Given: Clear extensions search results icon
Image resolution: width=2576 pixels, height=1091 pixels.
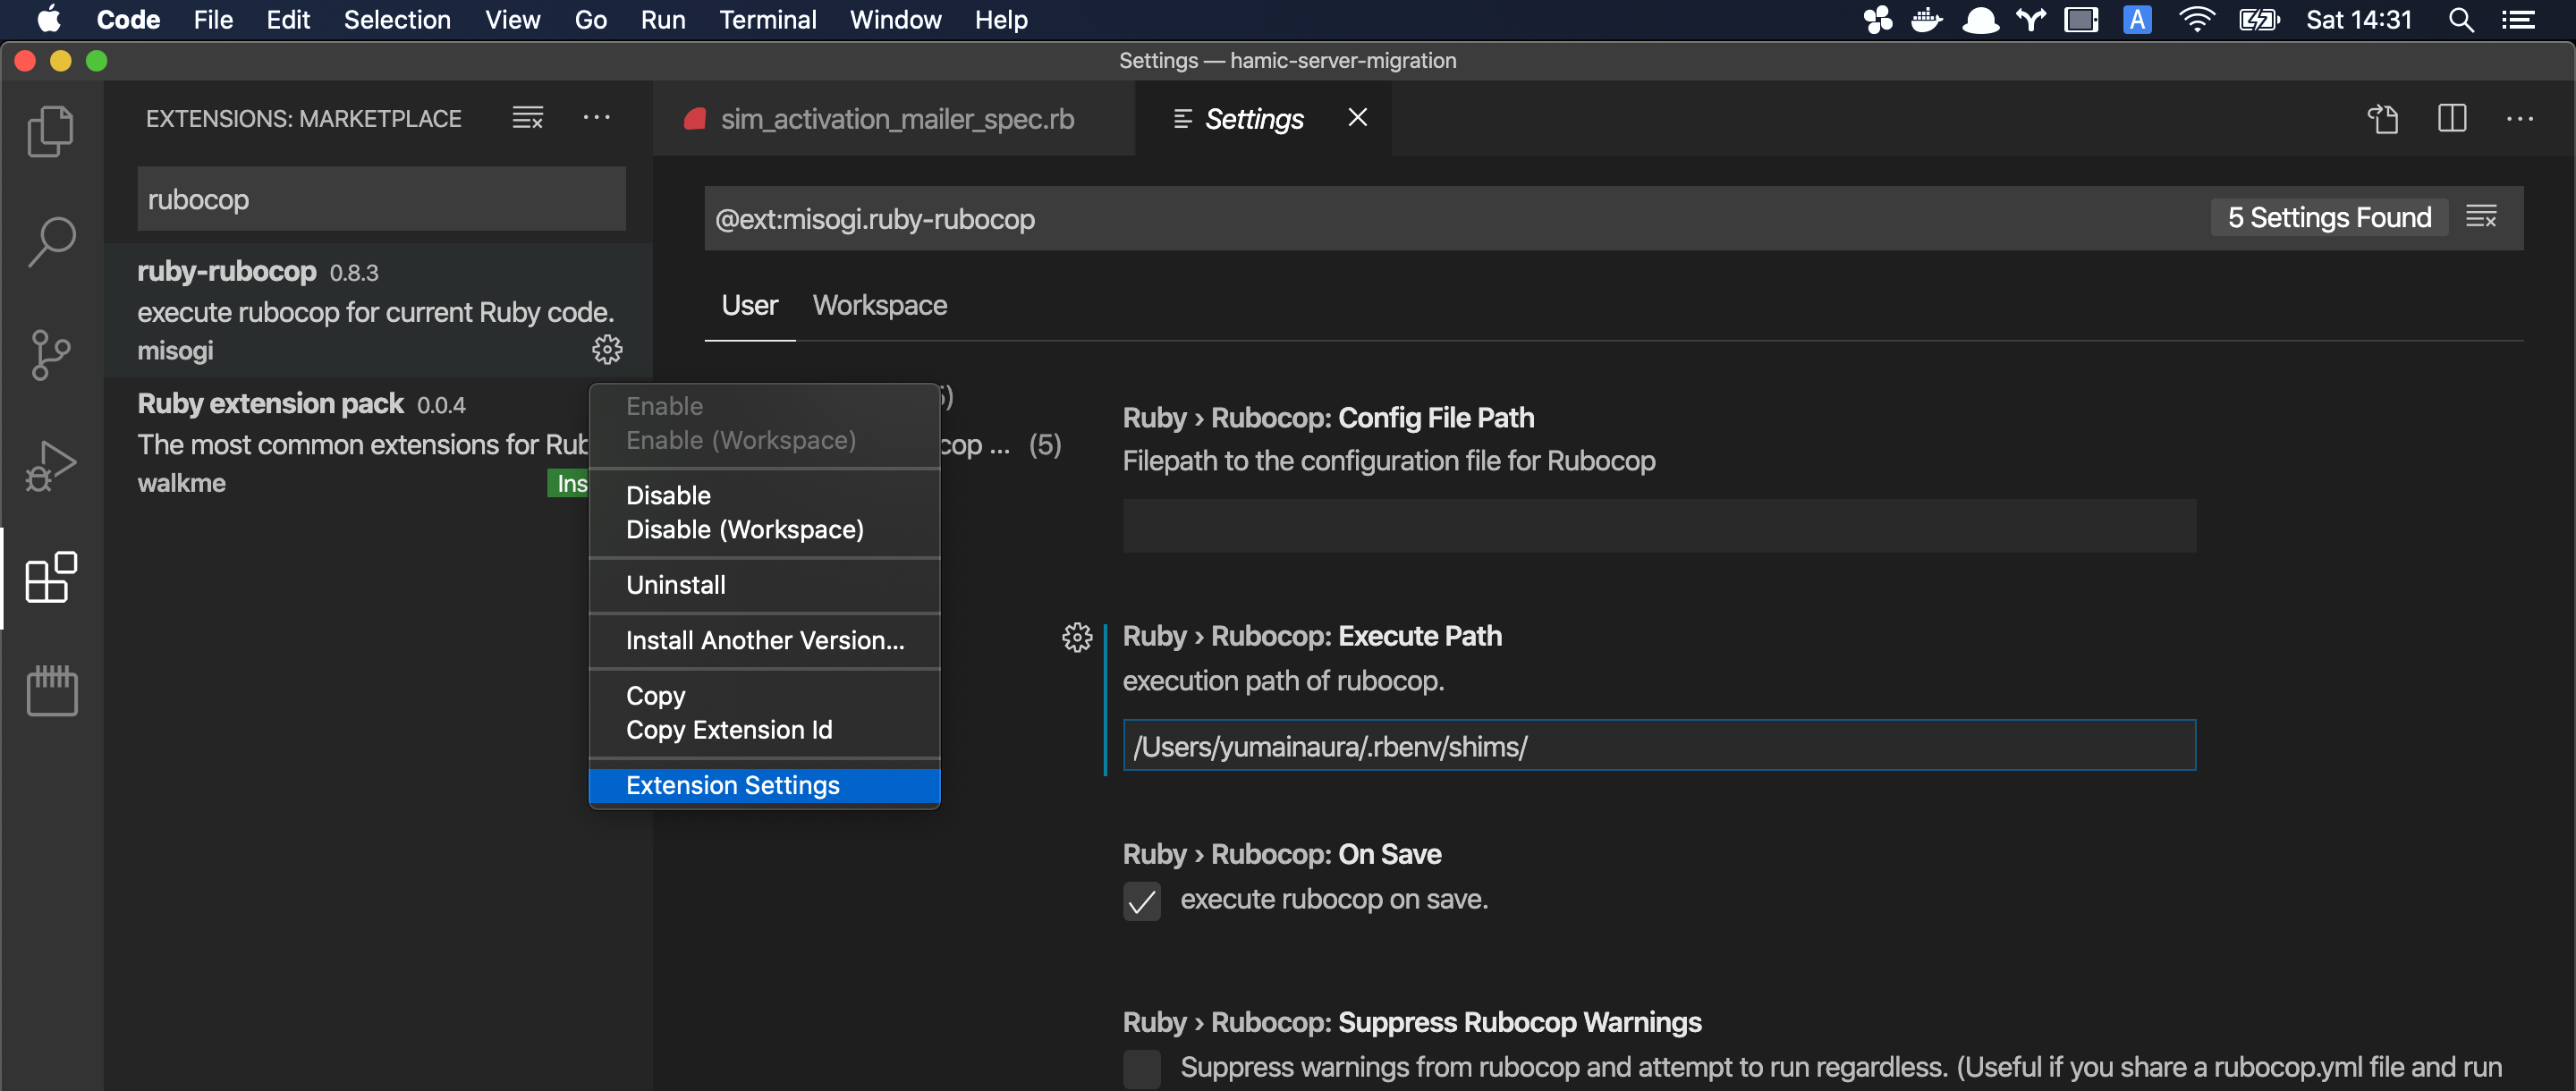Looking at the screenshot, I should tap(527, 118).
